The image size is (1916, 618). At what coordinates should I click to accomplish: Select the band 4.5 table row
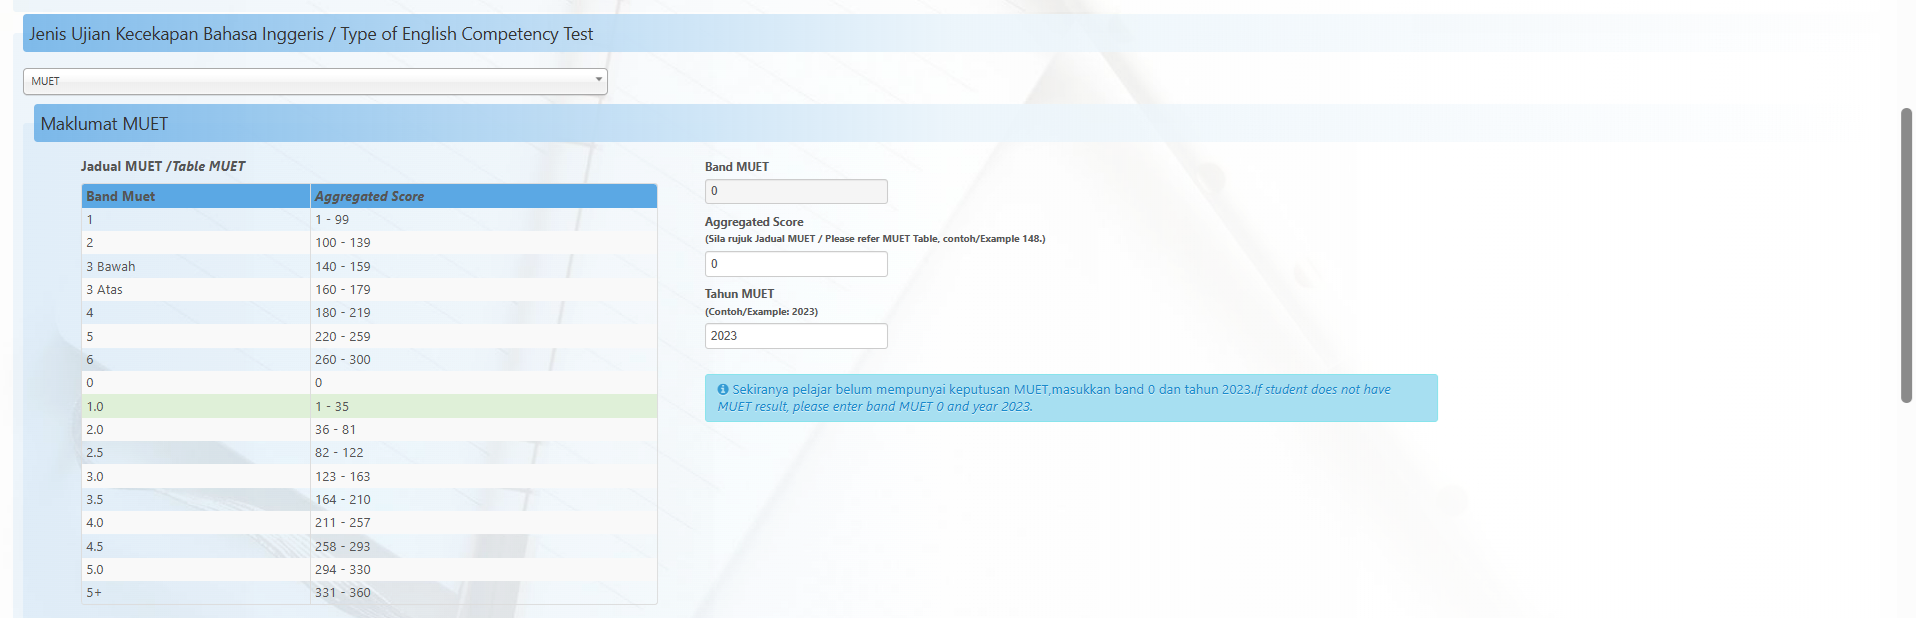[x=369, y=547]
